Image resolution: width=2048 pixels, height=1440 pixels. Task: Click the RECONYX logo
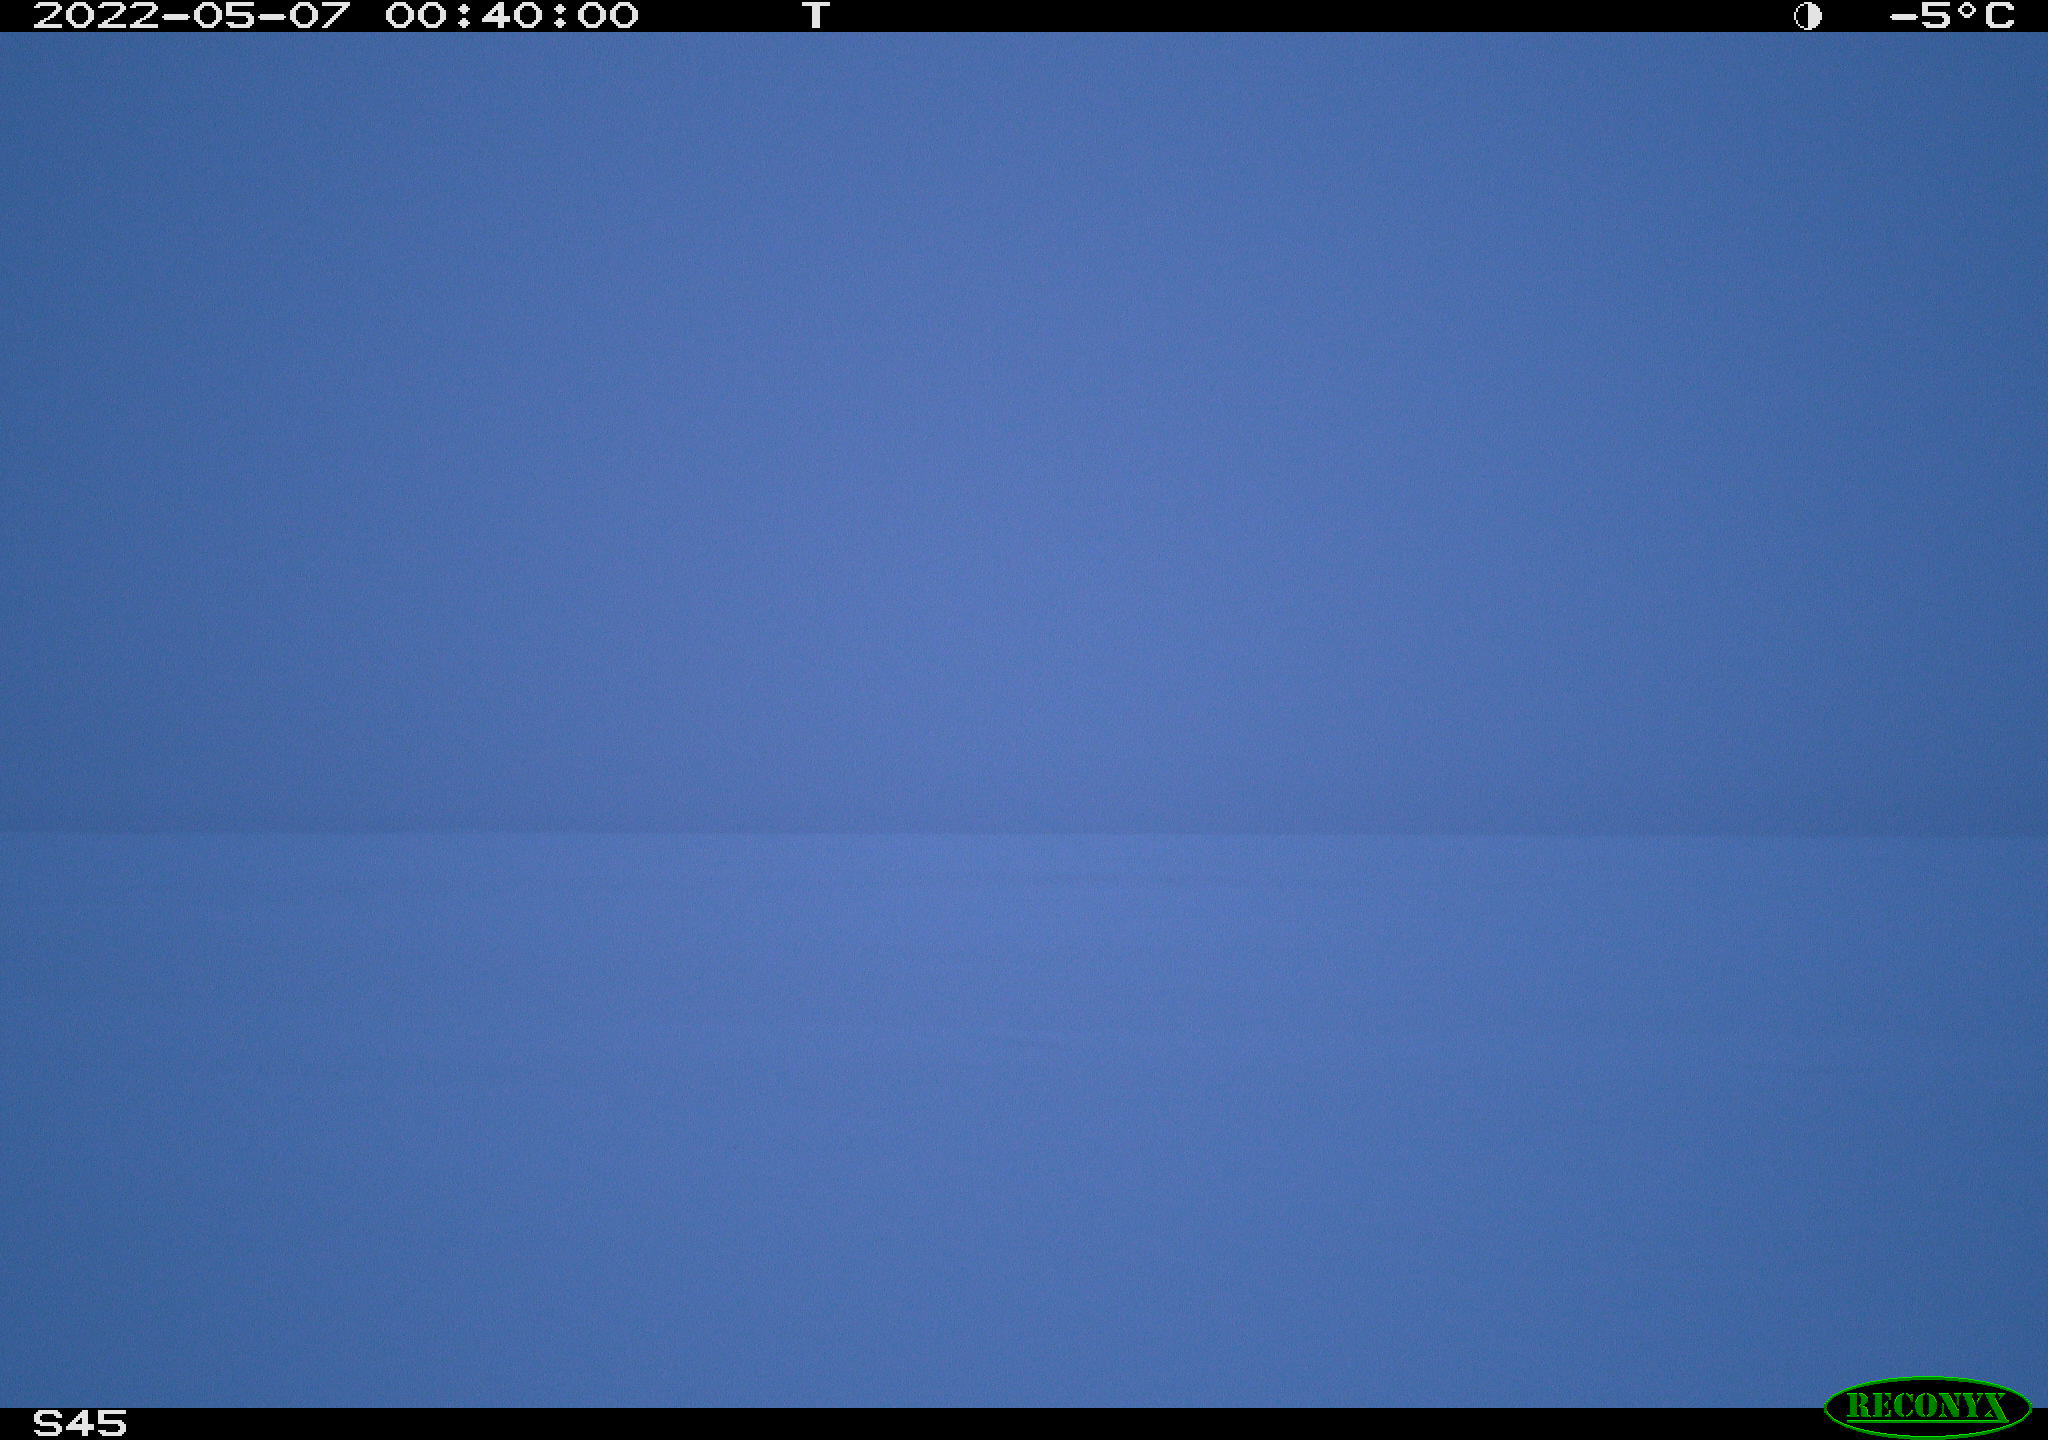point(1927,1407)
